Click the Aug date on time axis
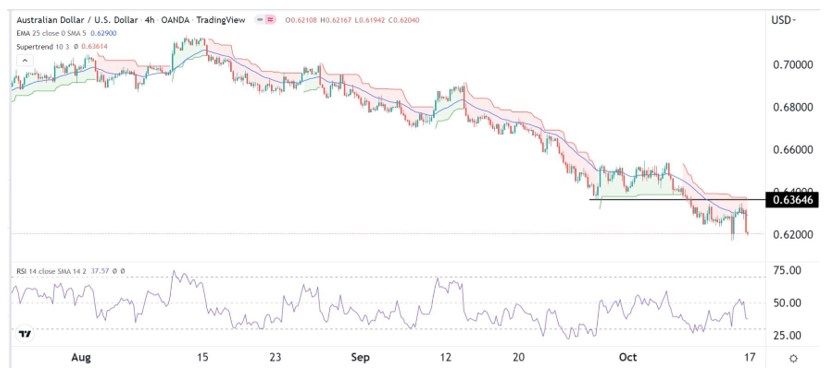This screenshot has height=376, width=832. 81,358
